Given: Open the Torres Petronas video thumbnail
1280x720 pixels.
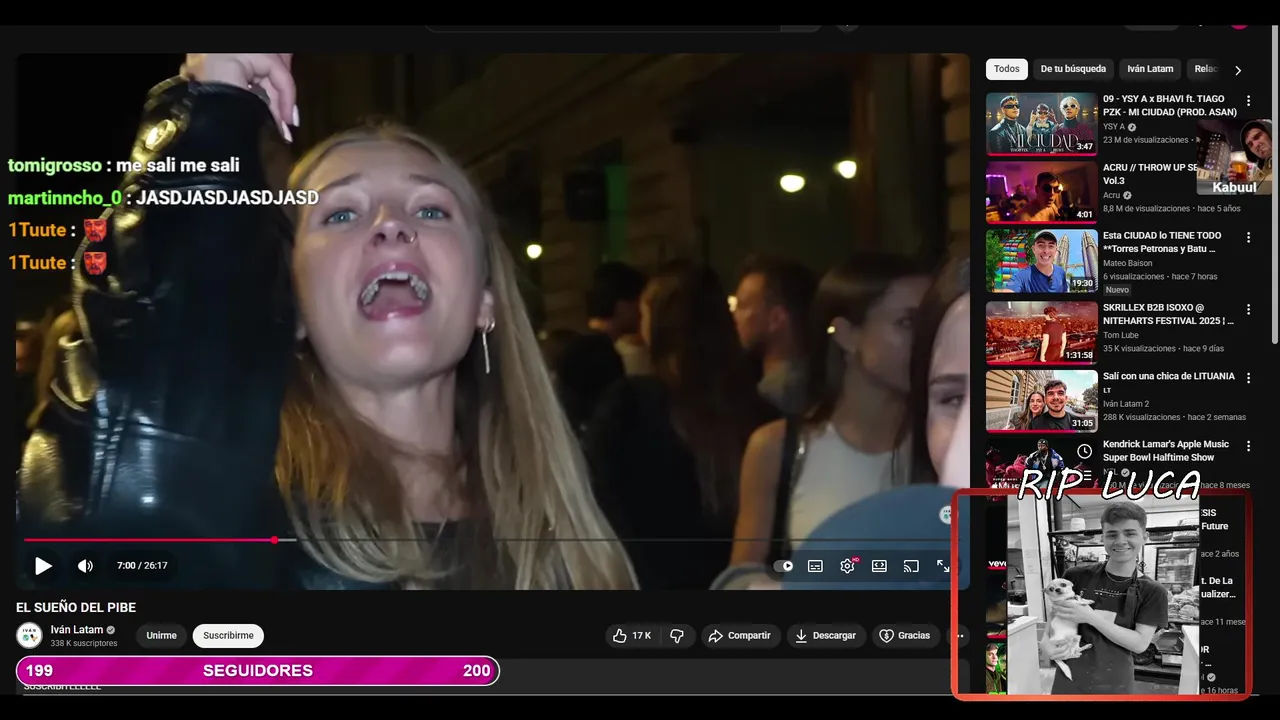Looking at the screenshot, I should [x=1042, y=261].
